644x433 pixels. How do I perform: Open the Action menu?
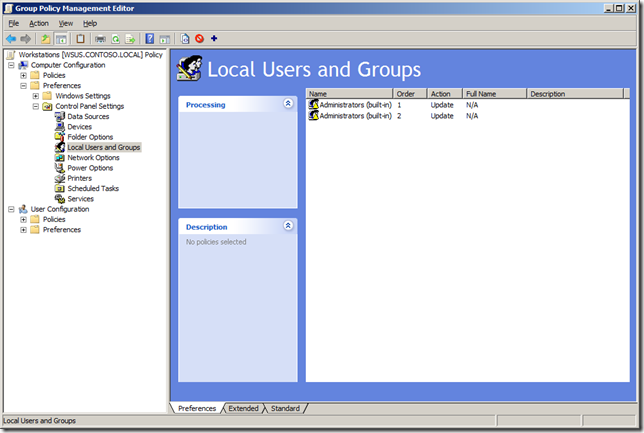pos(38,23)
